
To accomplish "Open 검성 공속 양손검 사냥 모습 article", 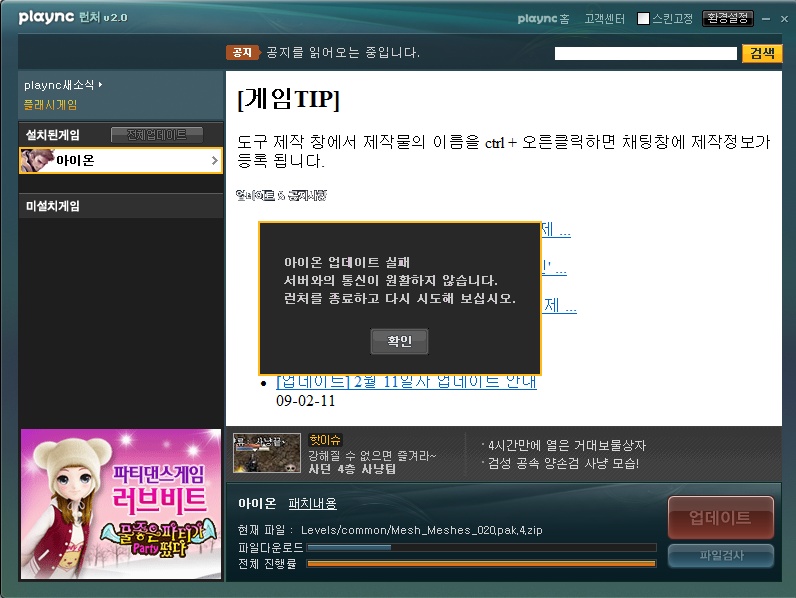I will tap(563, 463).
